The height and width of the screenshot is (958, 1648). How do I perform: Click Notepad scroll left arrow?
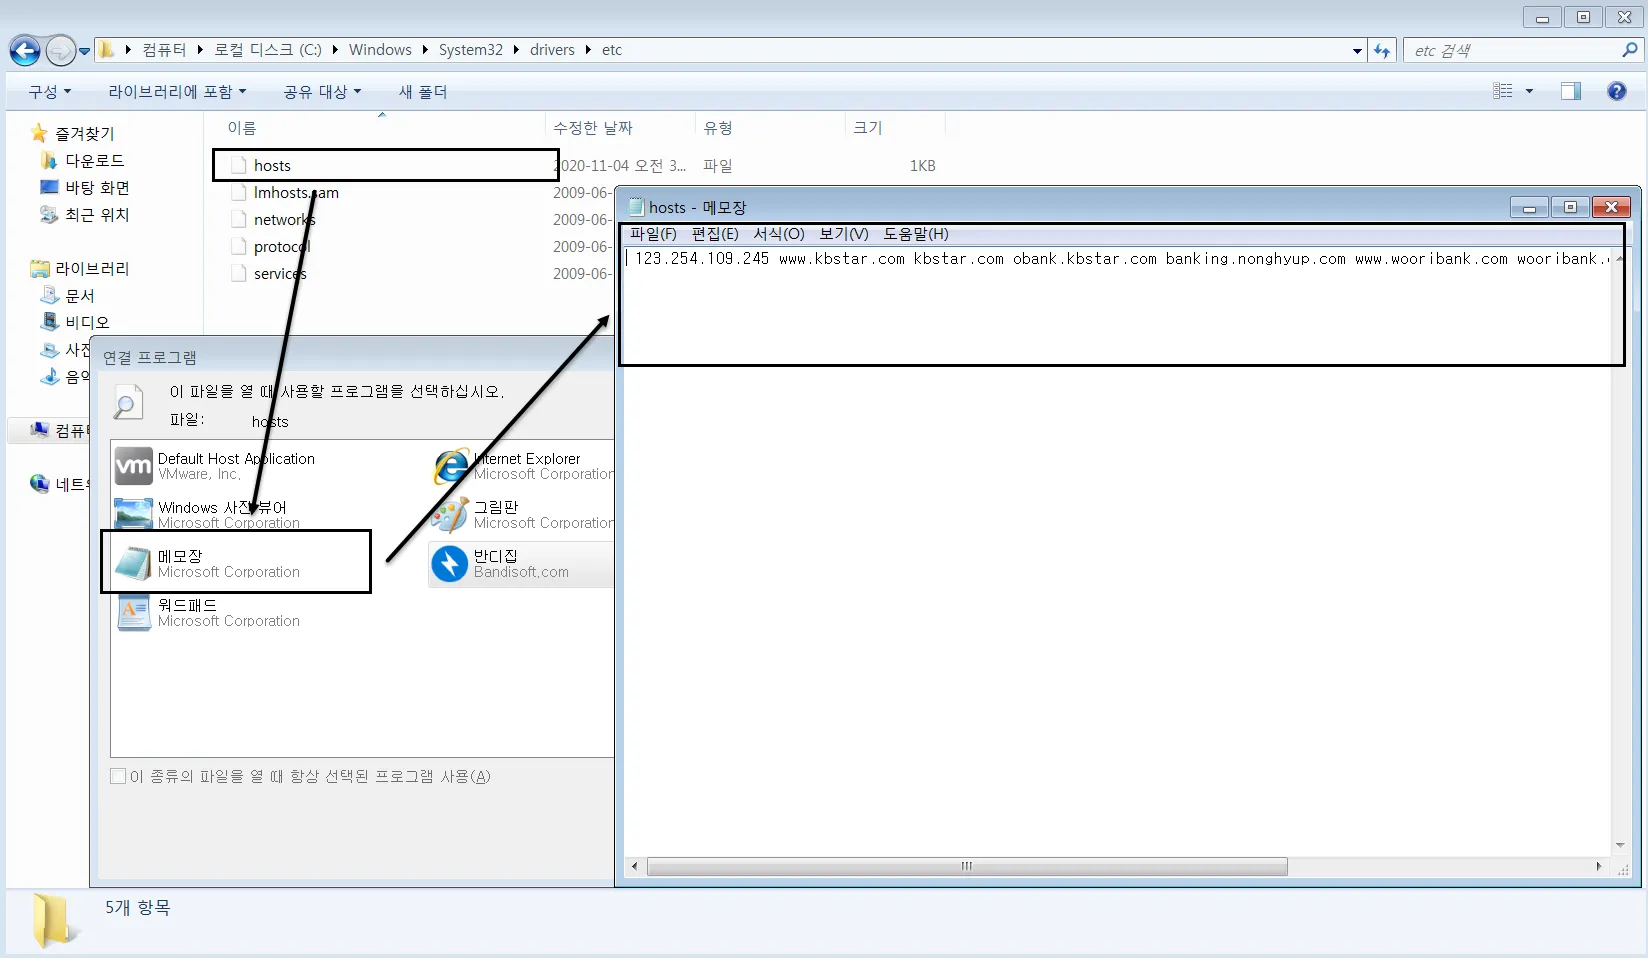[634, 866]
